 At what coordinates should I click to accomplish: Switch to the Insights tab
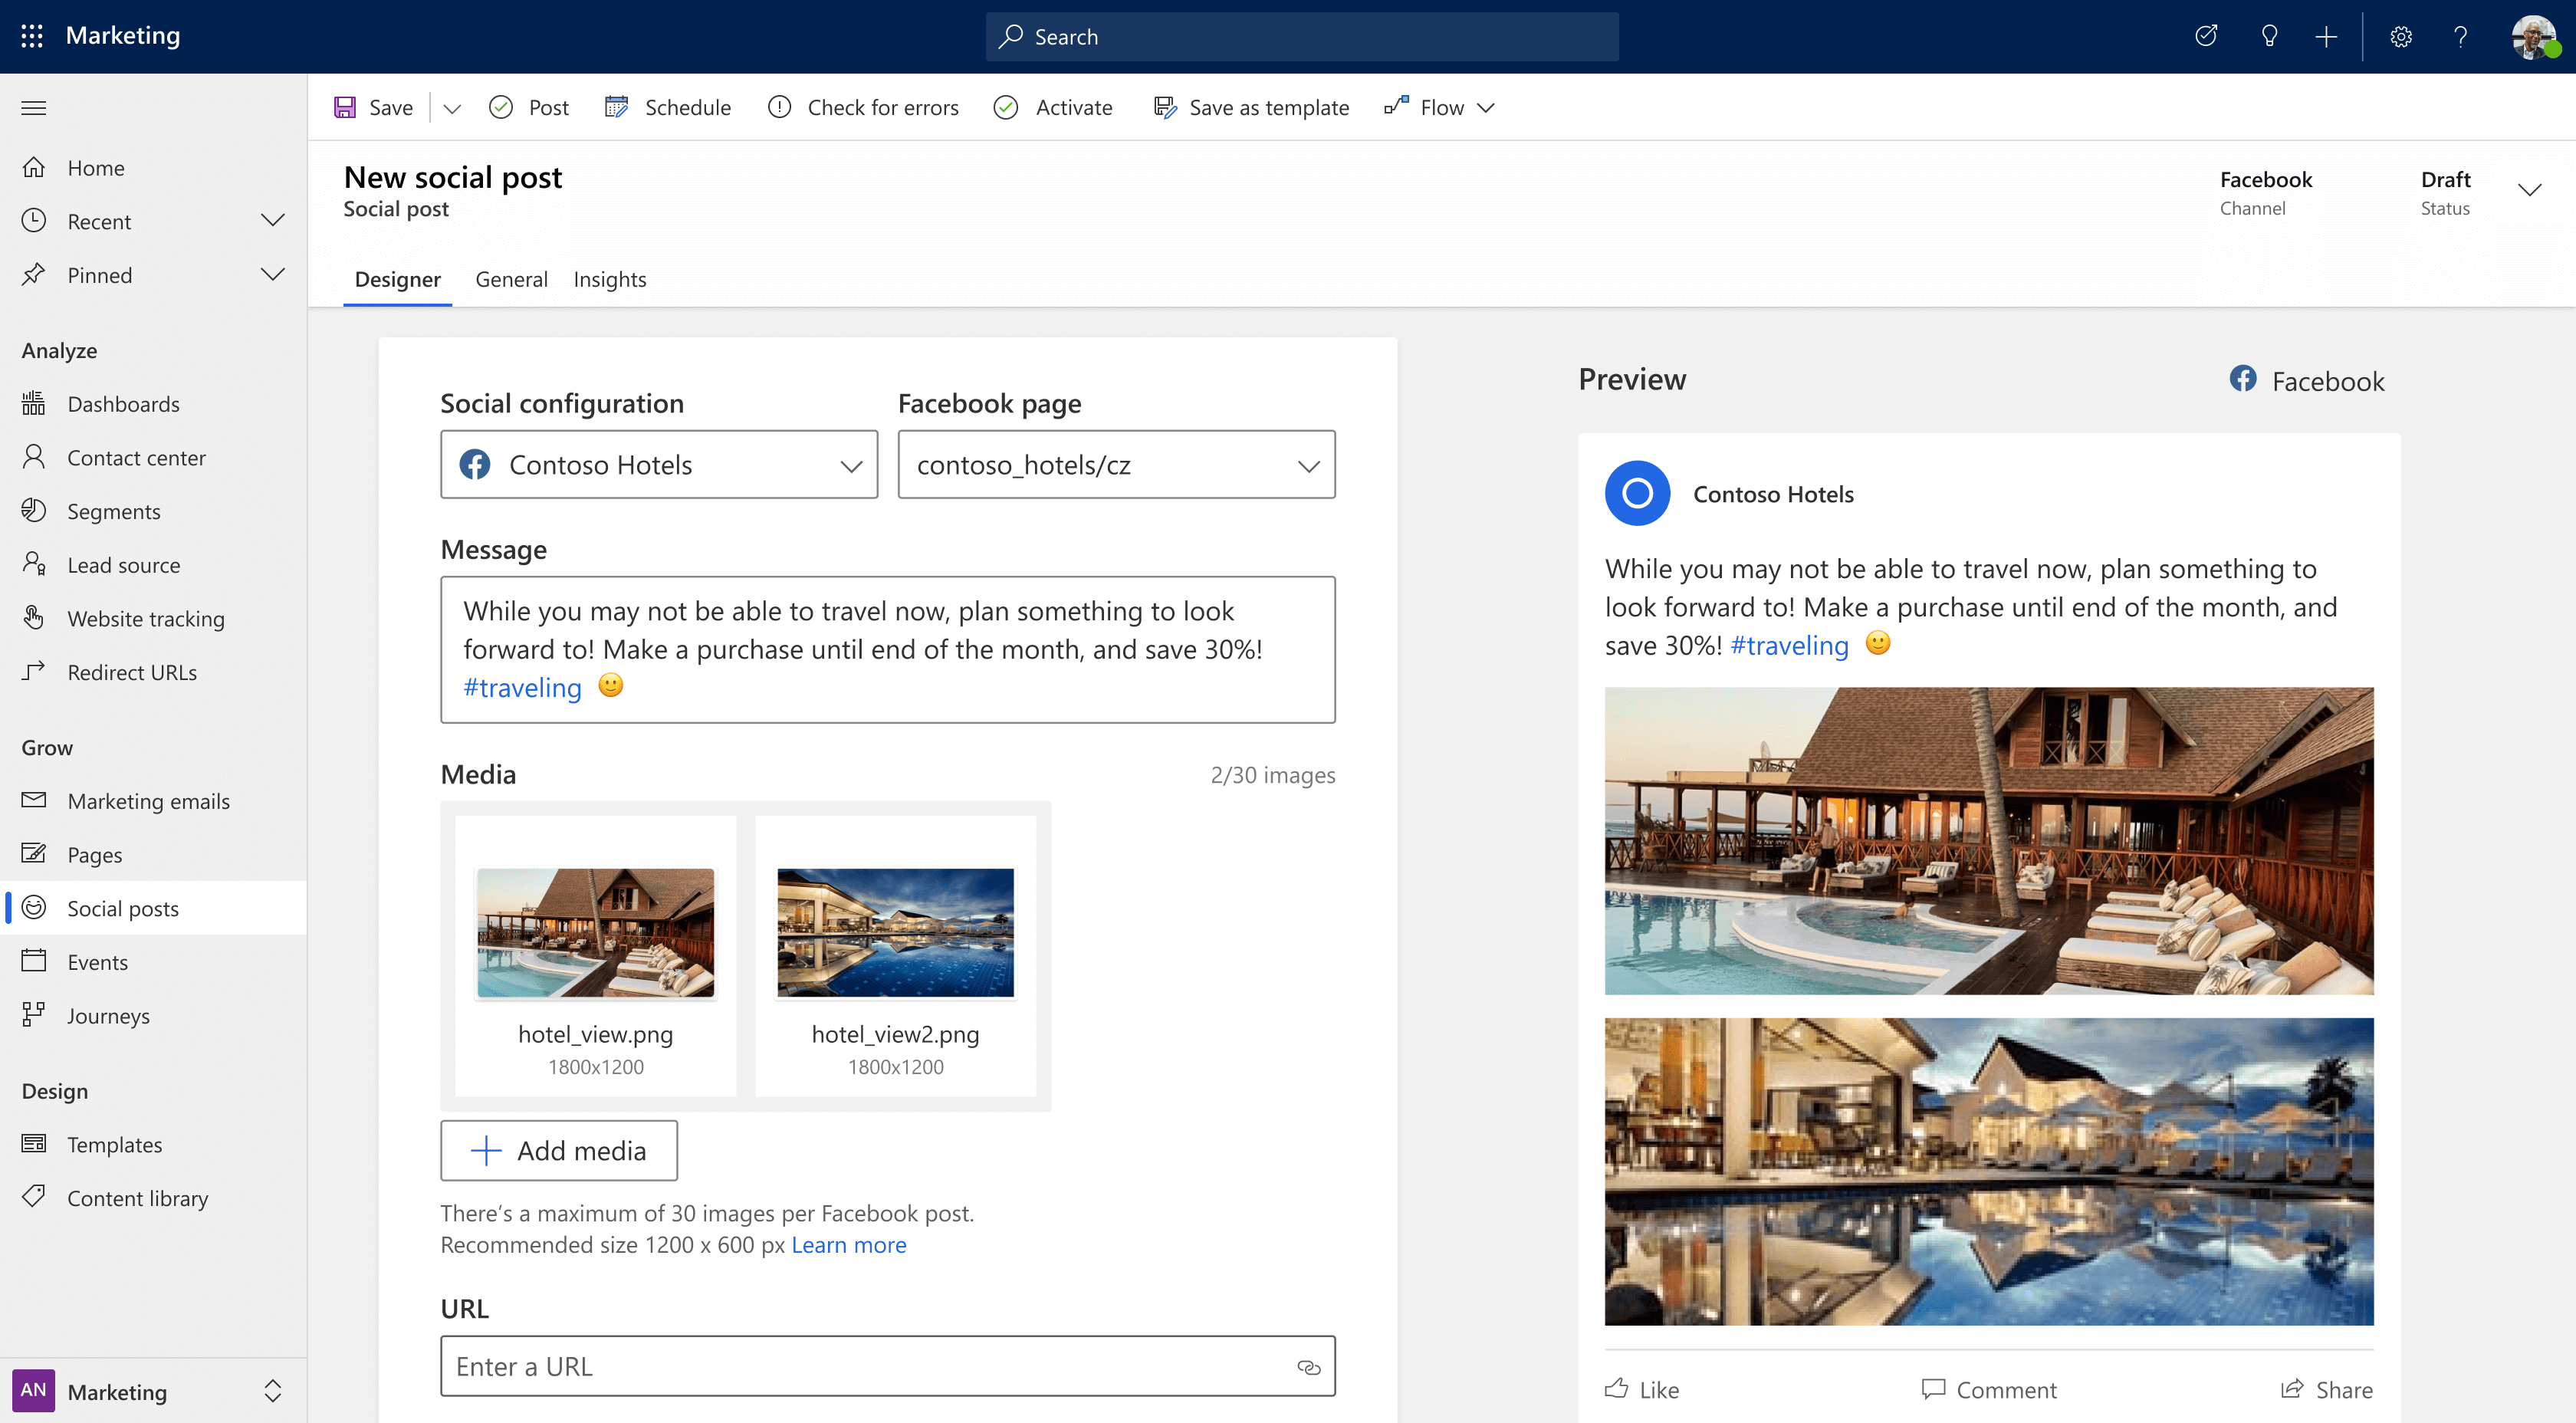[x=609, y=278]
